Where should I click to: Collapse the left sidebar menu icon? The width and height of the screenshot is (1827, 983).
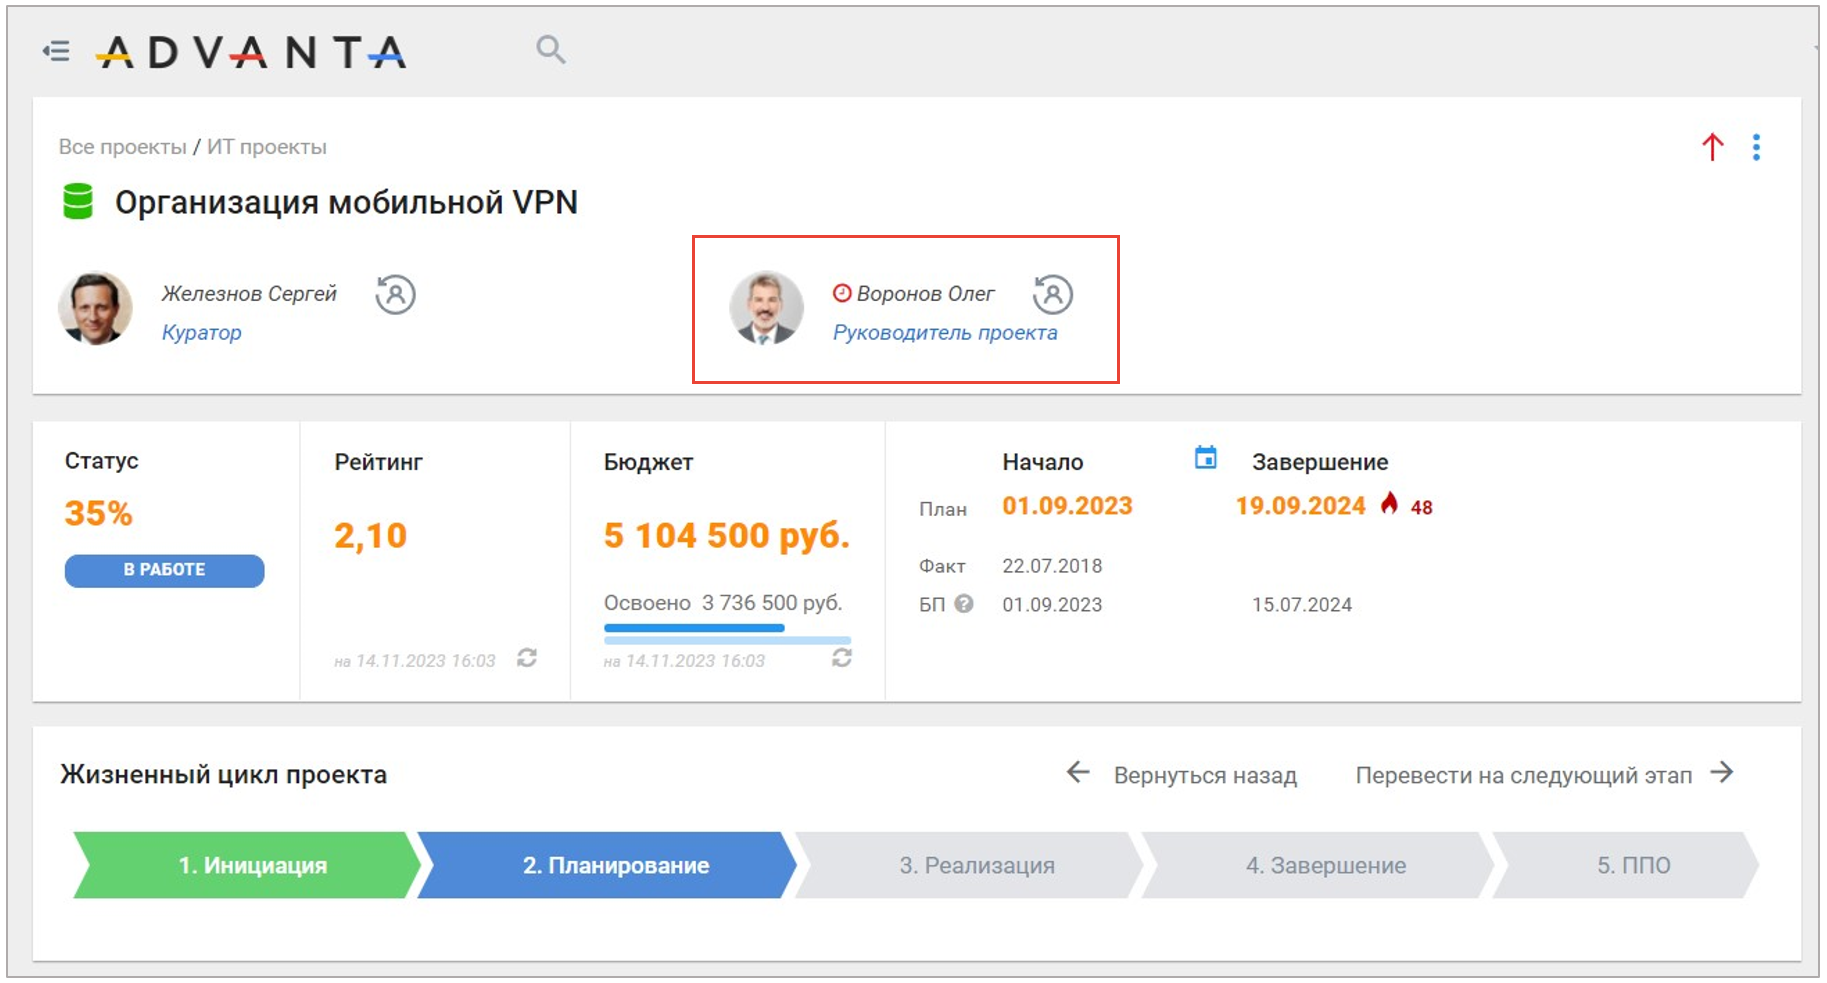click(56, 51)
